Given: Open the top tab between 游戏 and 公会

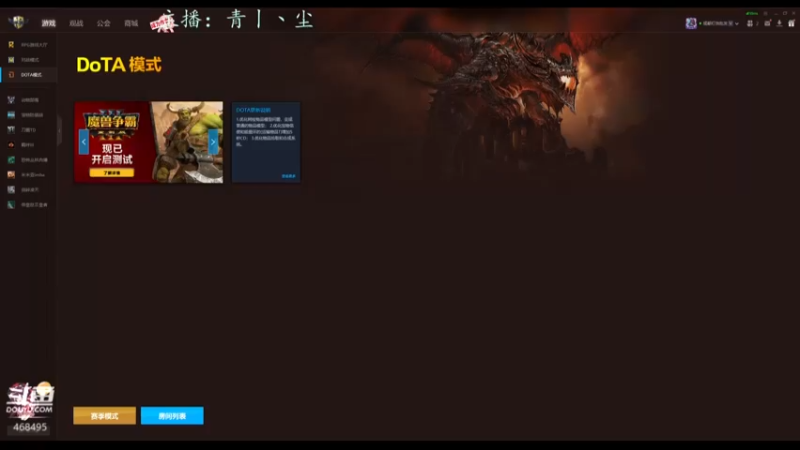Looking at the screenshot, I should pos(76,23).
